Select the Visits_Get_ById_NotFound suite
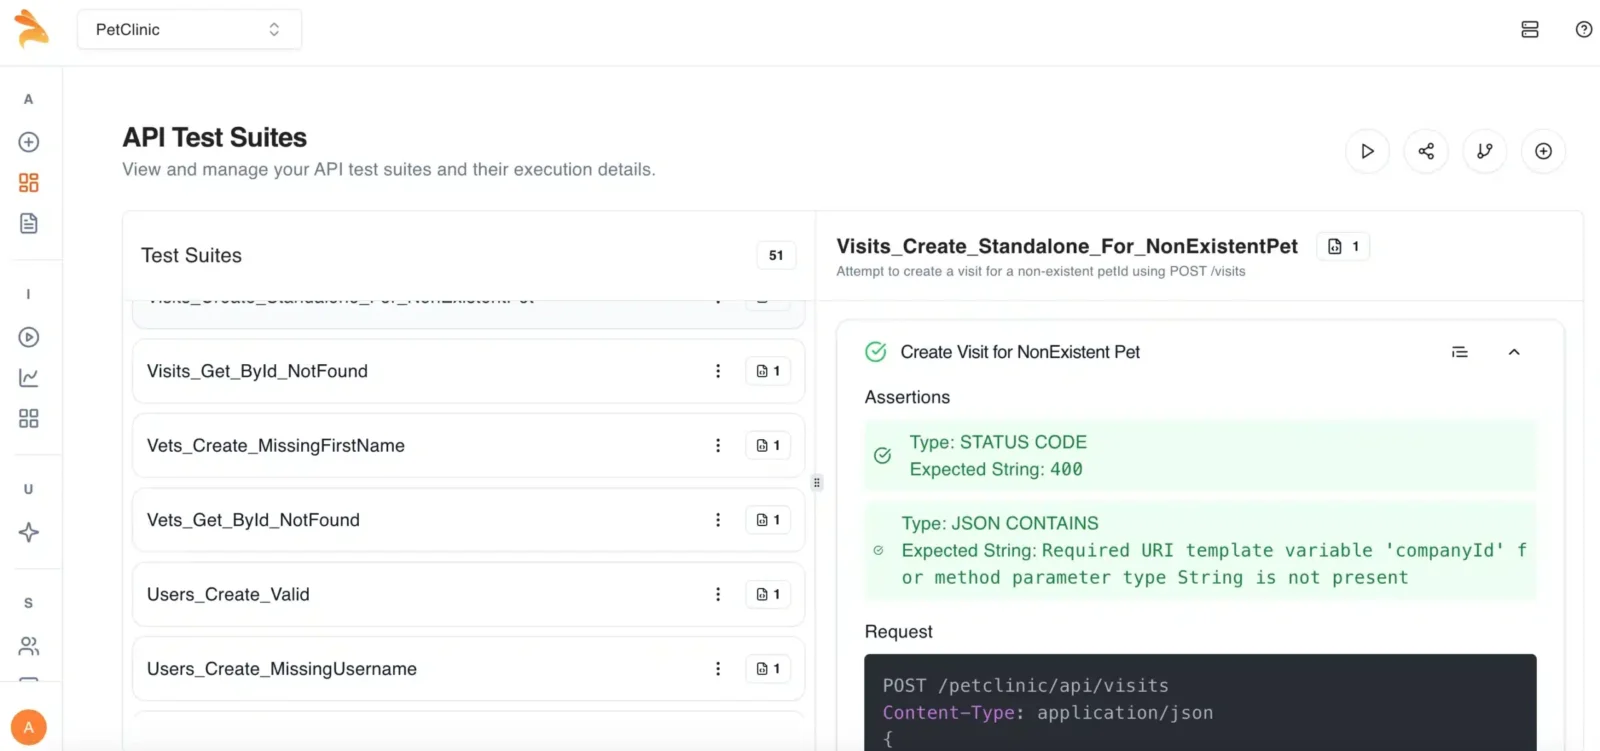The height and width of the screenshot is (751, 1600). (x=468, y=371)
